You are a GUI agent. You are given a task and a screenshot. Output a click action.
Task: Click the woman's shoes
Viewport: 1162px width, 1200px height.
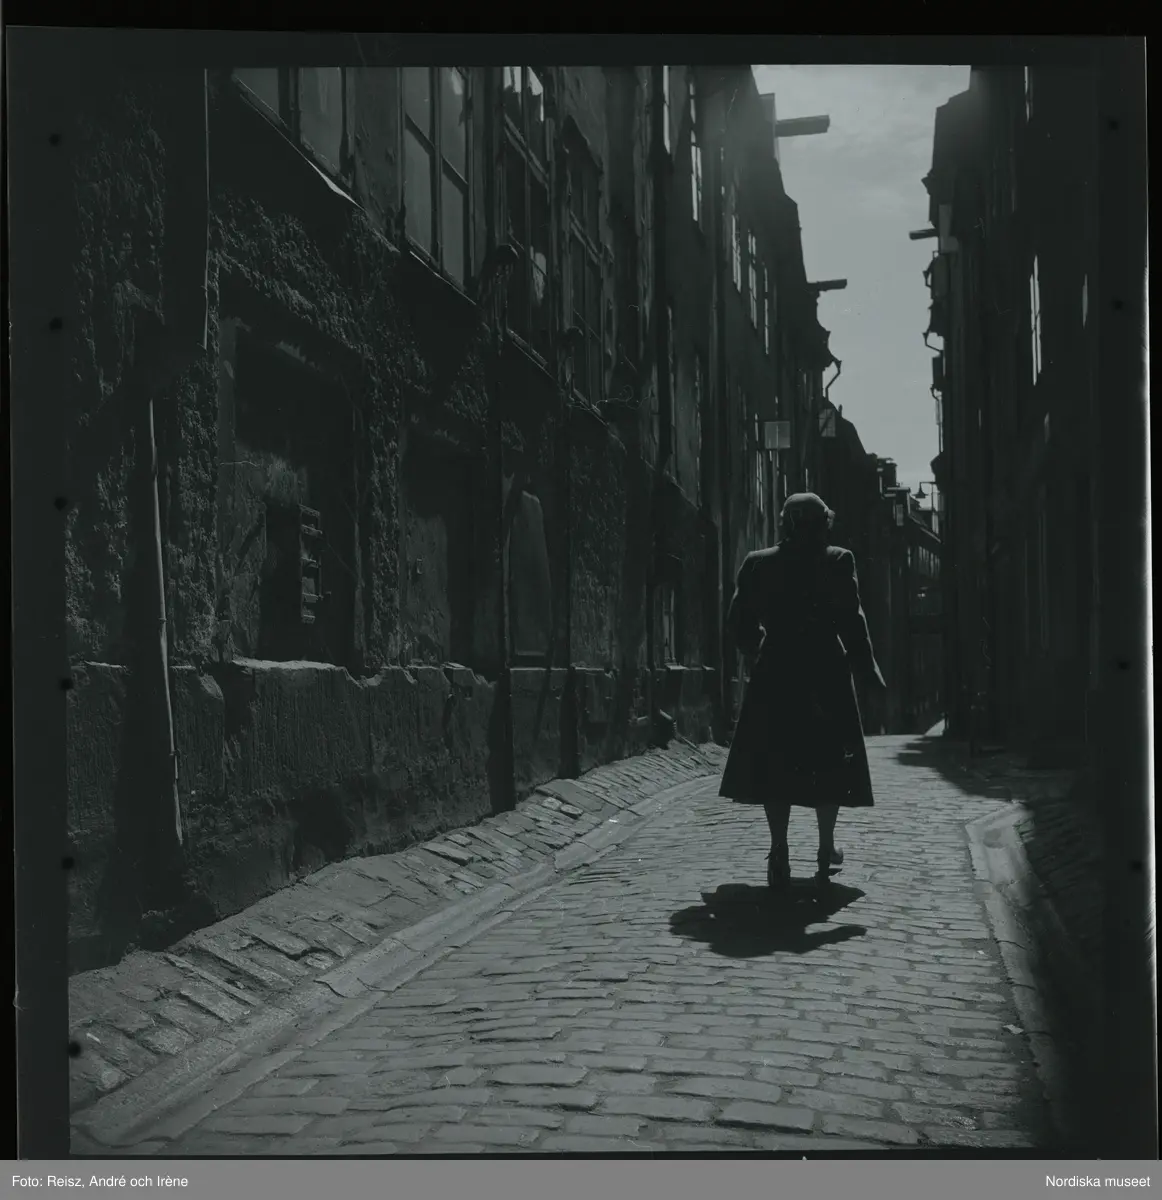tap(802, 868)
